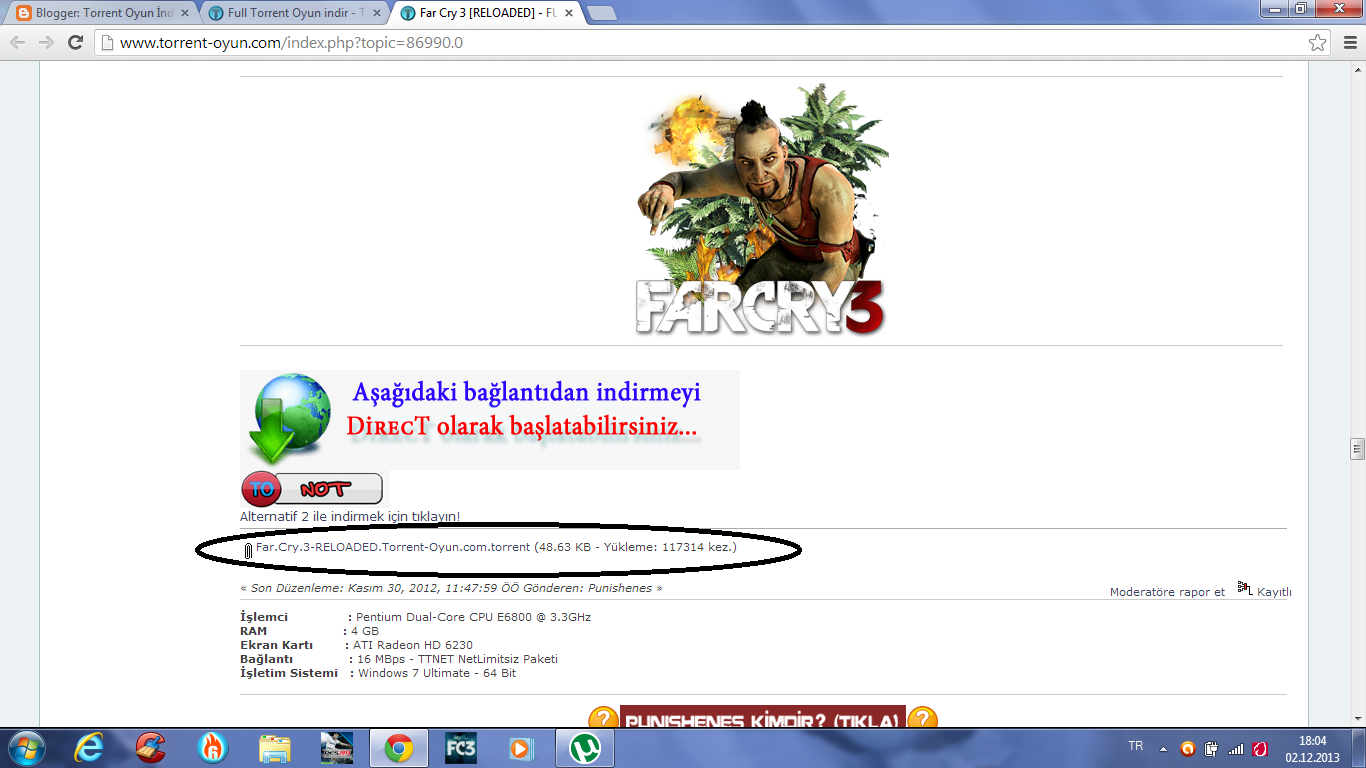The image size is (1366, 768).
Task: Open Windows Explorer folder from taskbar
Action: pyautogui.click(x=275, y=748)
